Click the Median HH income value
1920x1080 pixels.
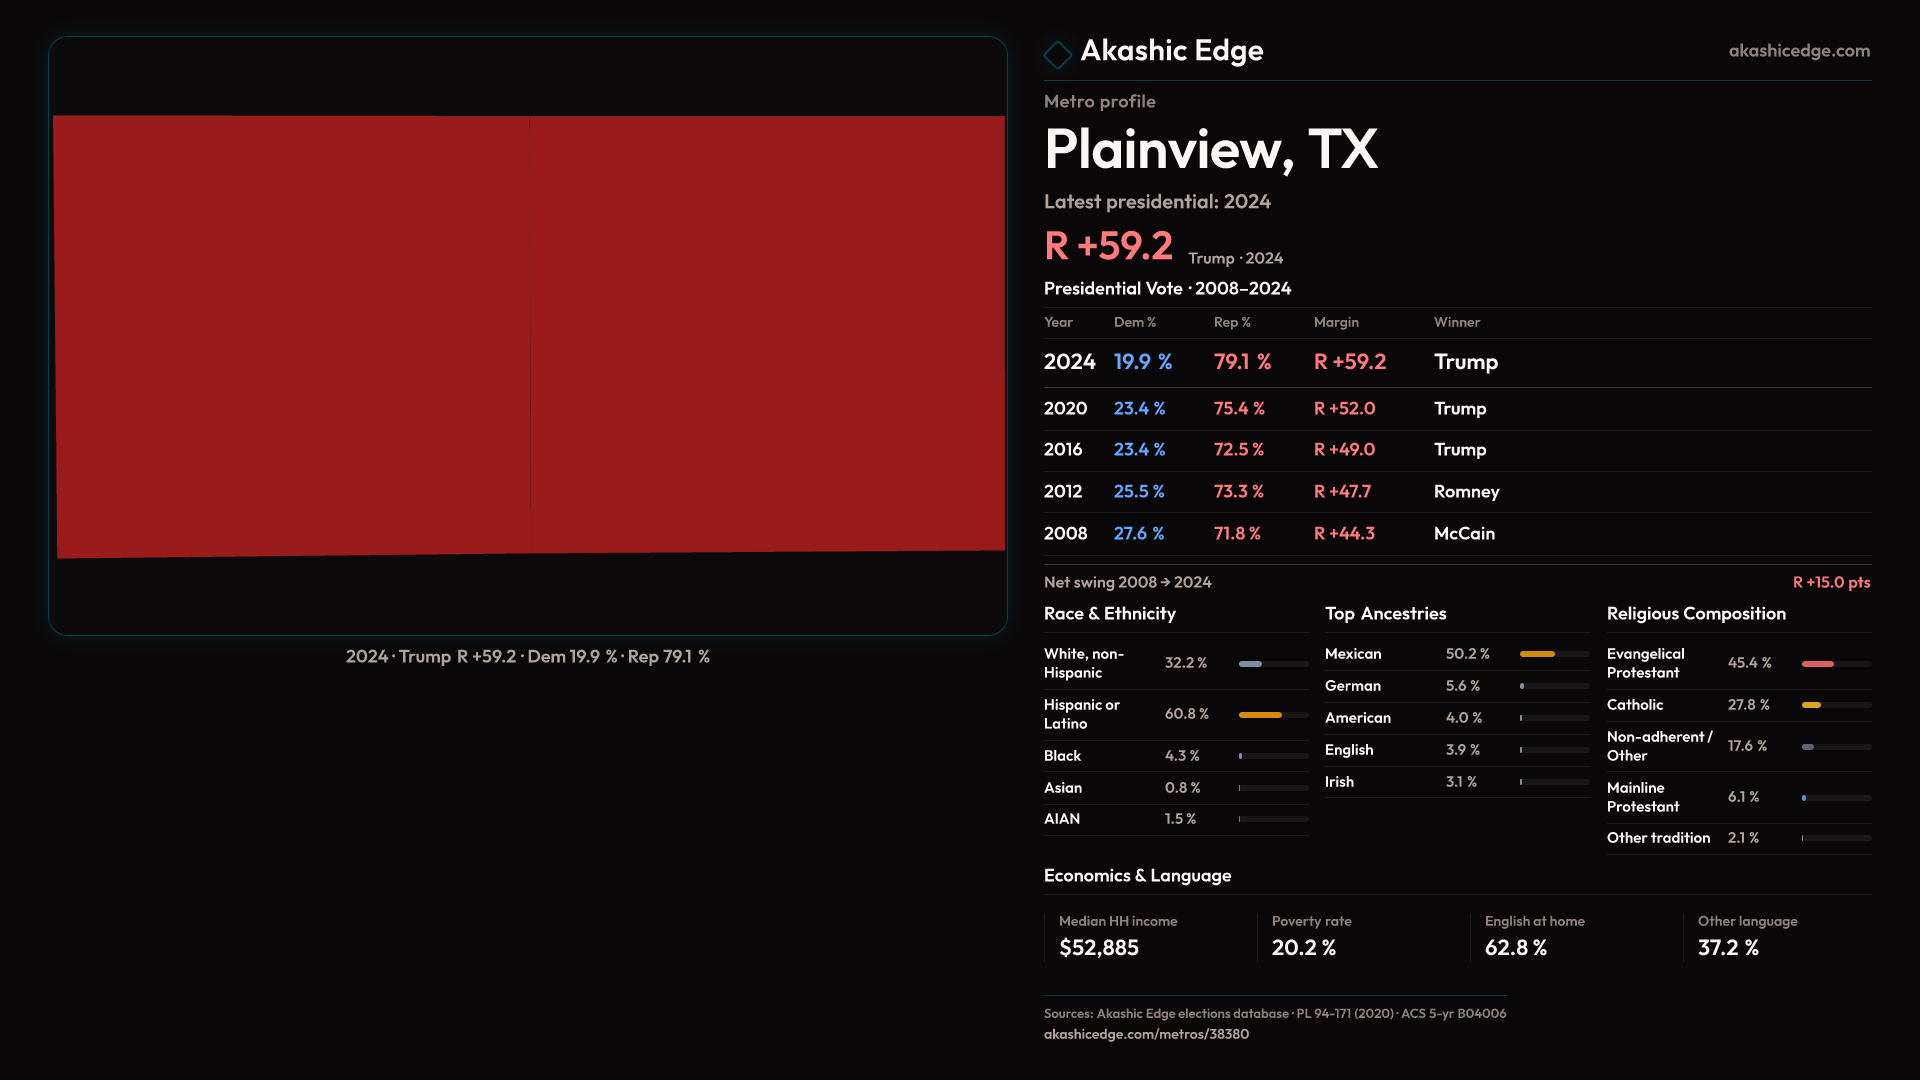click(x=1098, y=947)
